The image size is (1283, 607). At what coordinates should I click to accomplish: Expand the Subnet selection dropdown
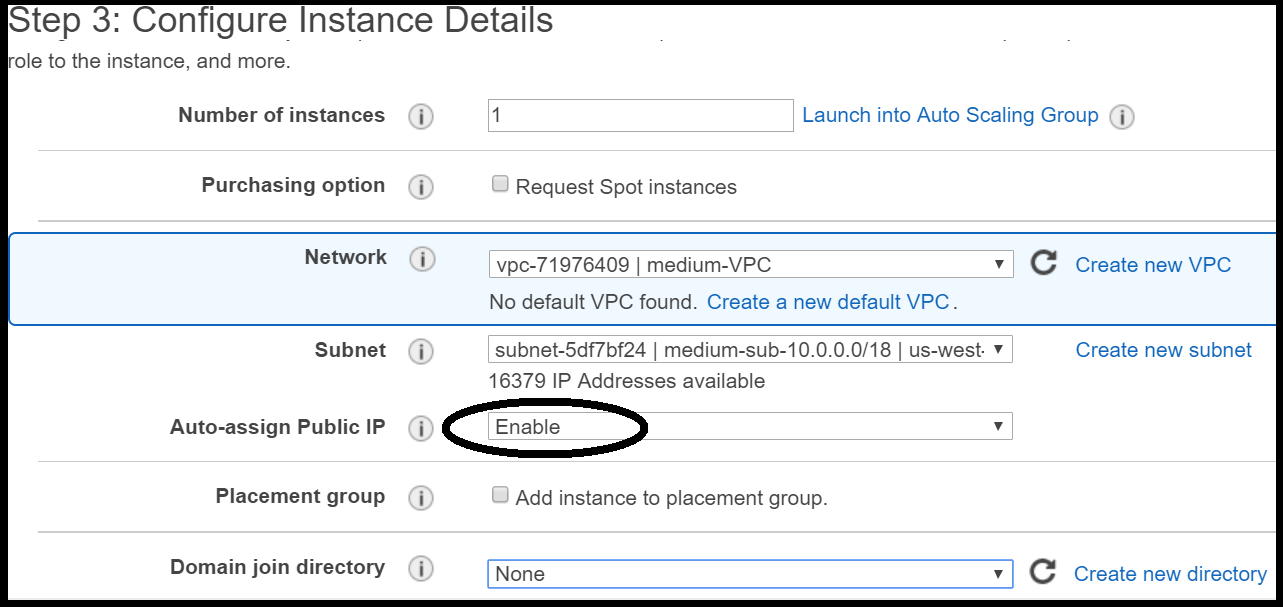pos(750,350)
